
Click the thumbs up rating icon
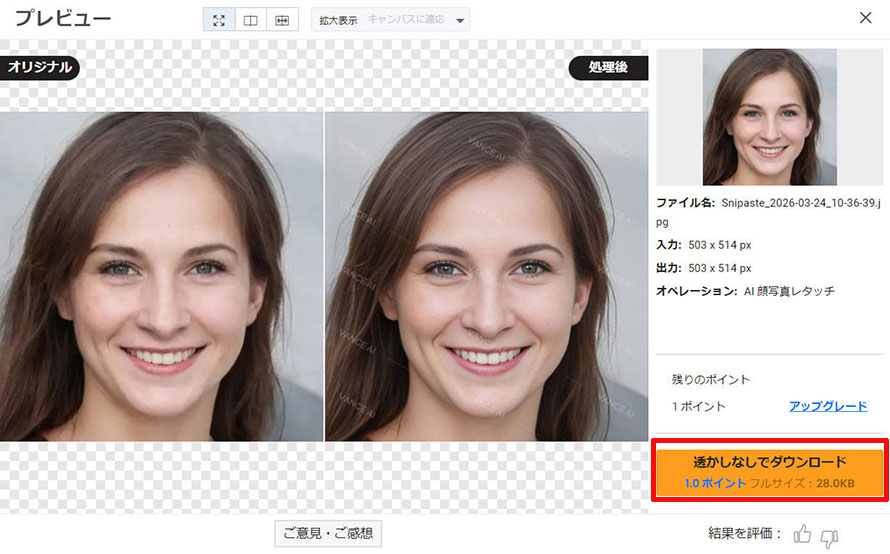click(802, 534)
